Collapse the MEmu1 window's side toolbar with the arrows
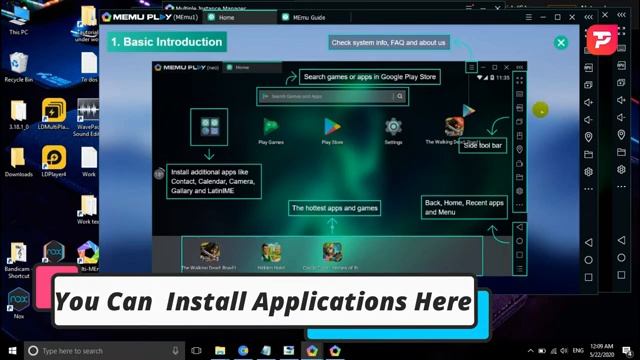Image resolution: width=640 pixels, height=360 pixels. [x=588, y=17]
